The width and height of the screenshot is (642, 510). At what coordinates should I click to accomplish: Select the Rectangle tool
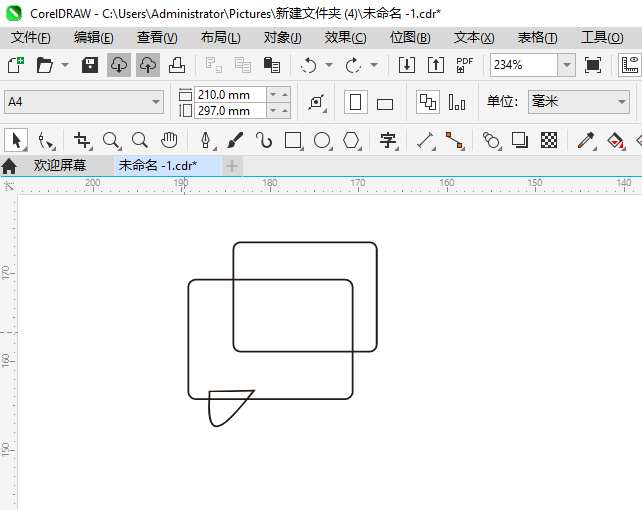click(293, 141)
